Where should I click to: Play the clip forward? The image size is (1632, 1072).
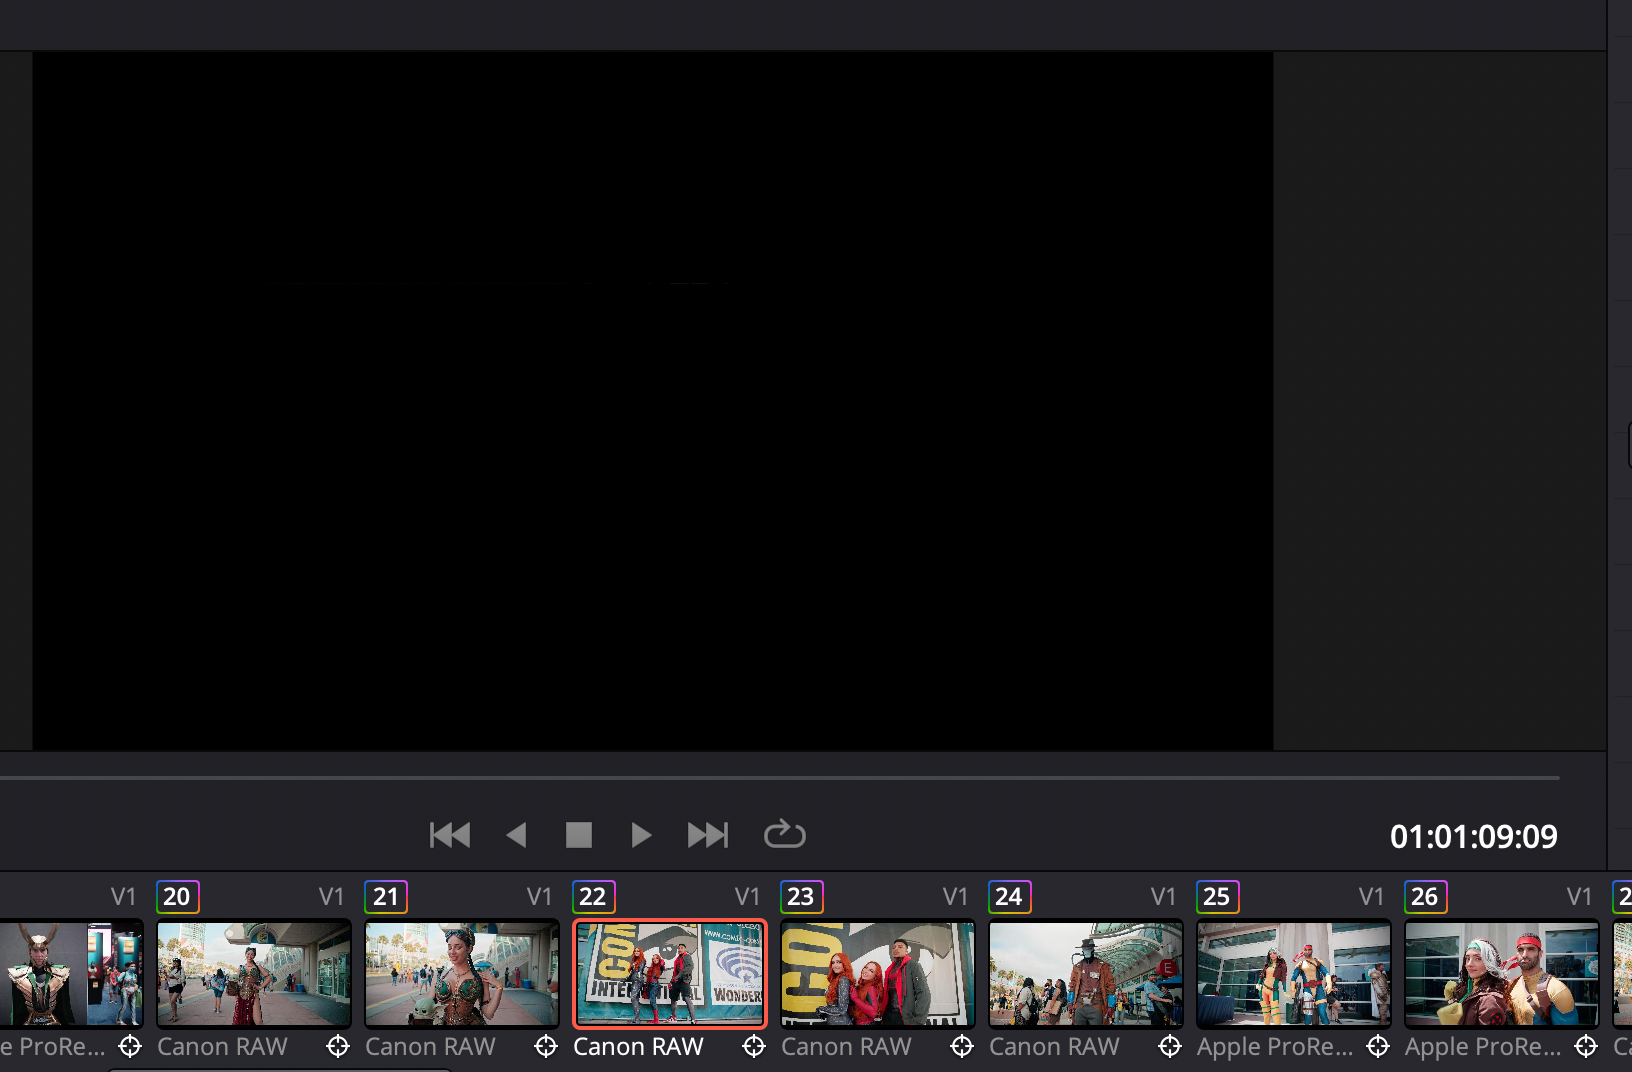pyautogui.click(x=641, y=835)
